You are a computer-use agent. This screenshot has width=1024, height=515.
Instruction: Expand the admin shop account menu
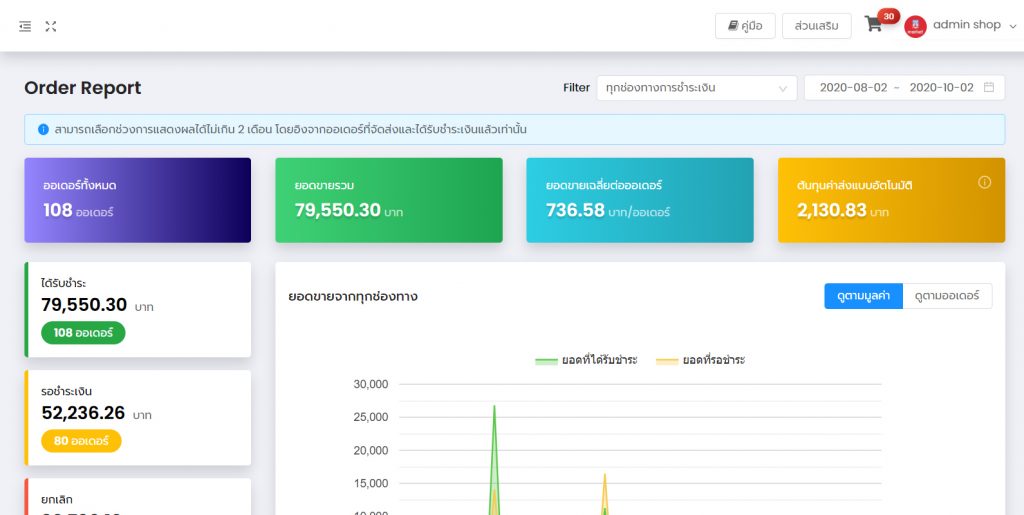(1013, 26)
